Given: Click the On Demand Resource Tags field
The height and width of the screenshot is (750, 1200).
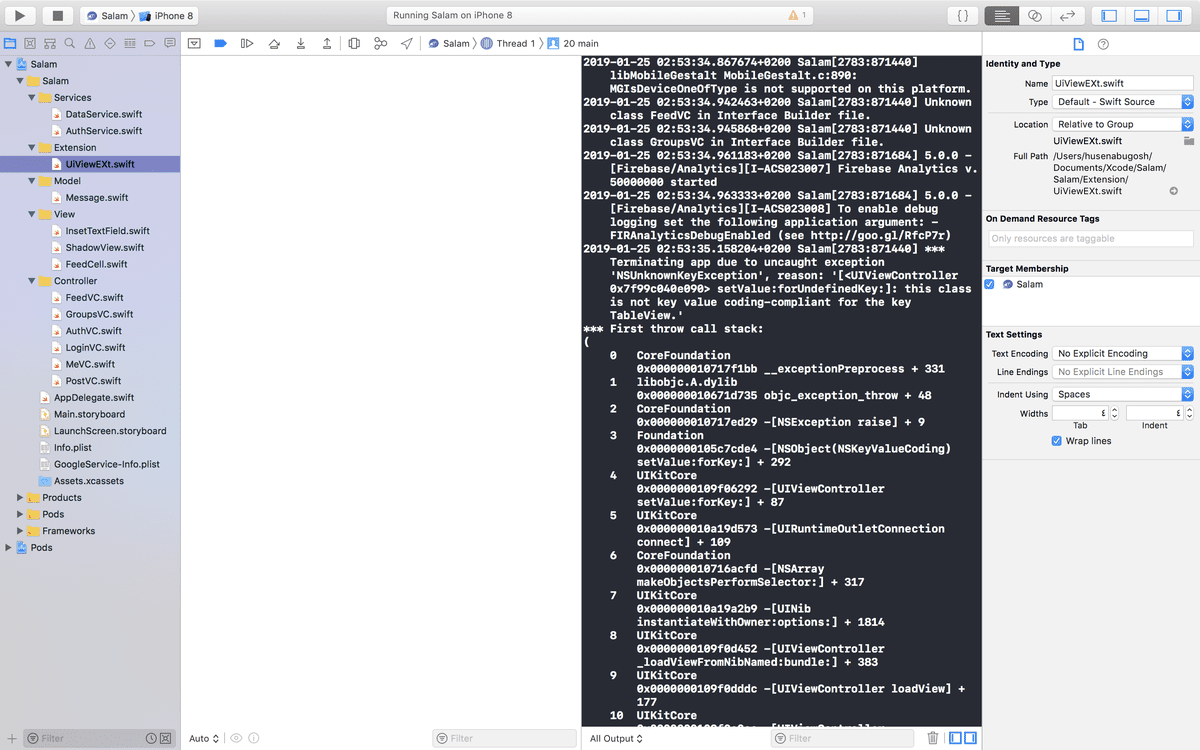Looking at the screenshot, I should pyautogui.click(x=1090, y=239).
